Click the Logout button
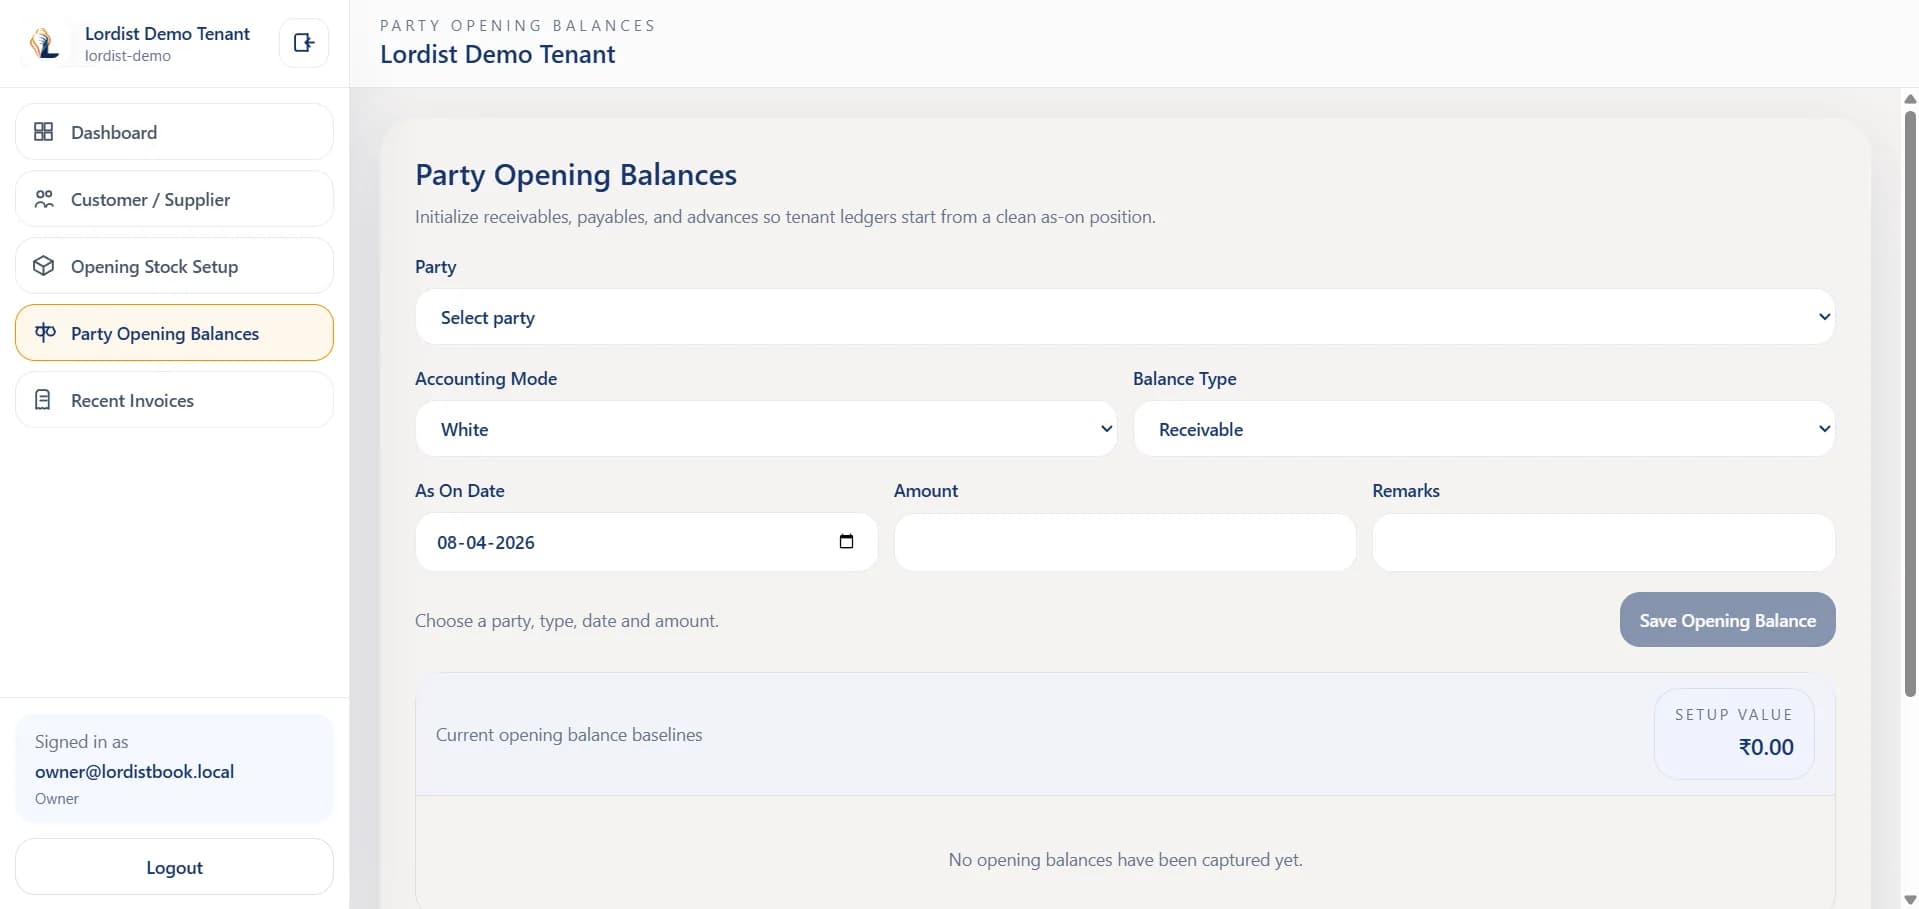 174,867
